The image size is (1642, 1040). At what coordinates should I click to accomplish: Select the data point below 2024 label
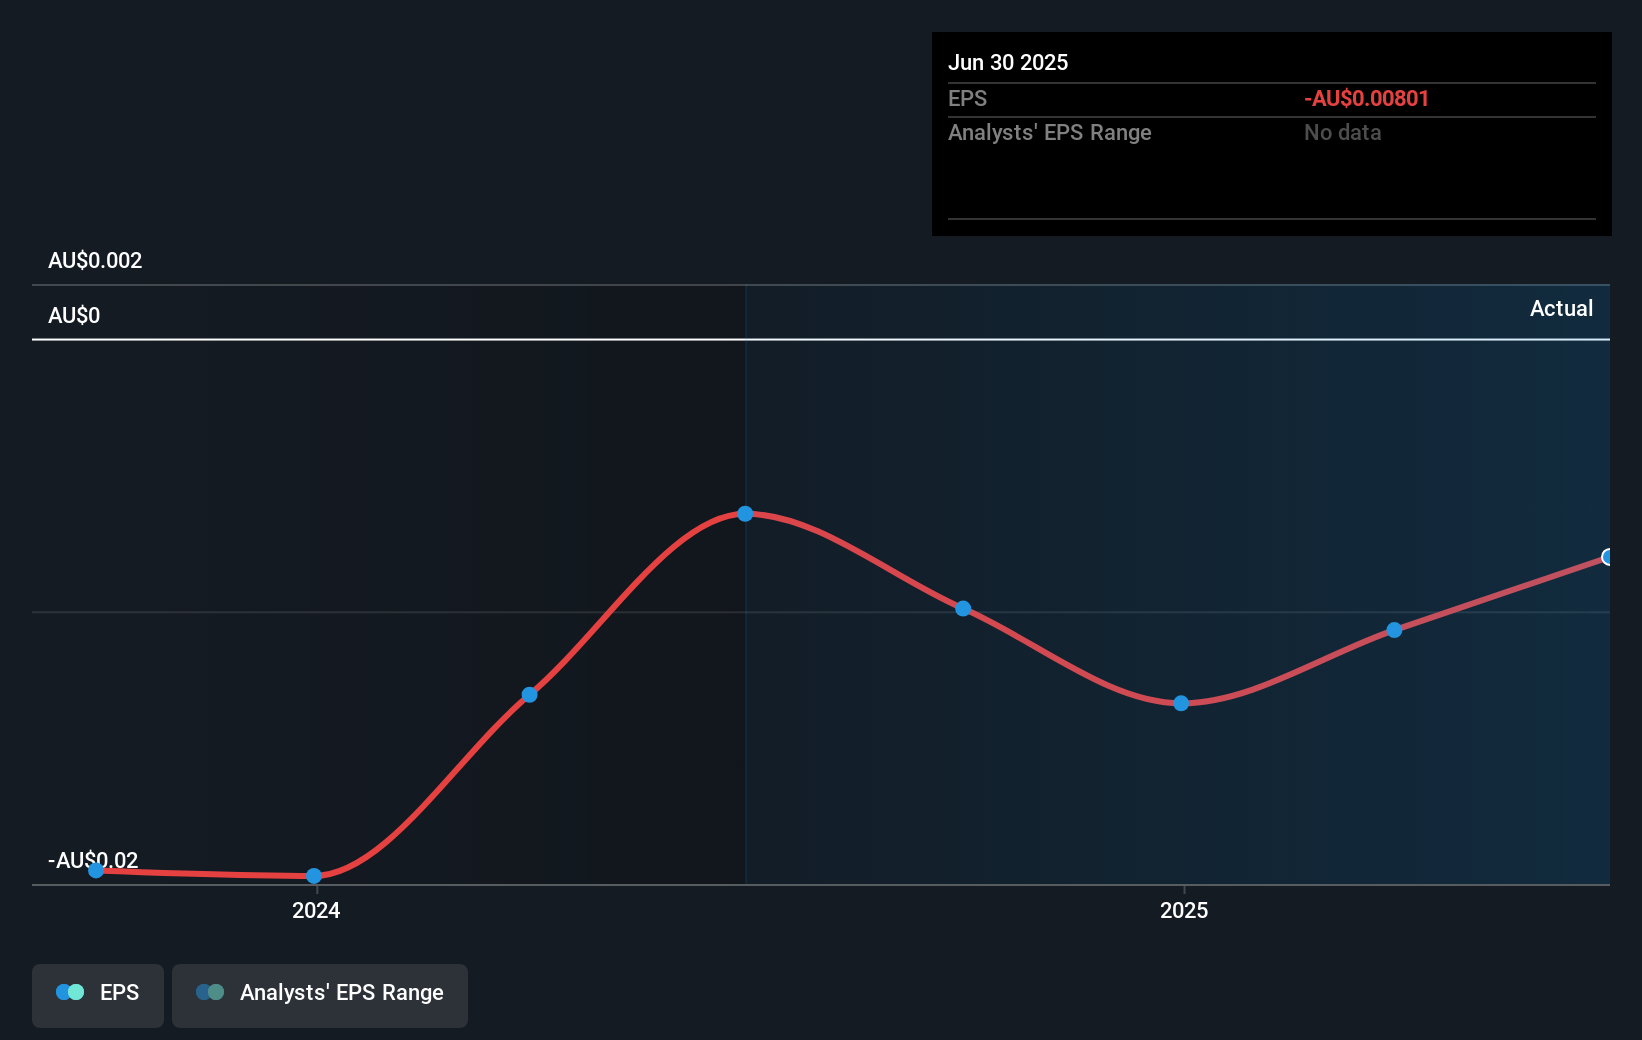(314, 875)
